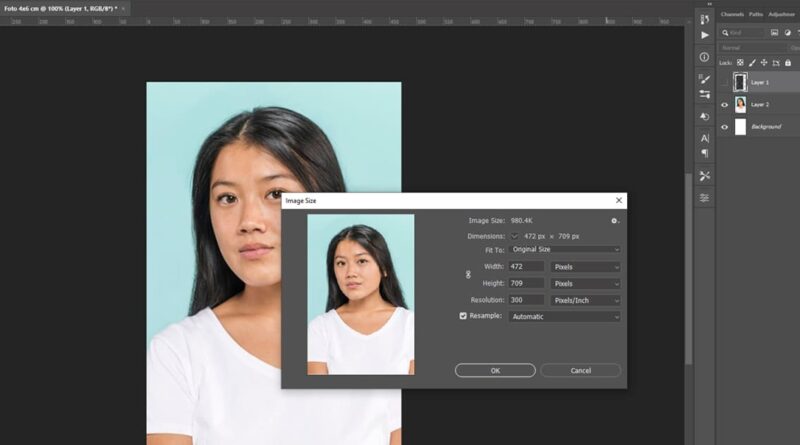
Task: Hide the Background layer via eye icon
Action: (725, 127)
